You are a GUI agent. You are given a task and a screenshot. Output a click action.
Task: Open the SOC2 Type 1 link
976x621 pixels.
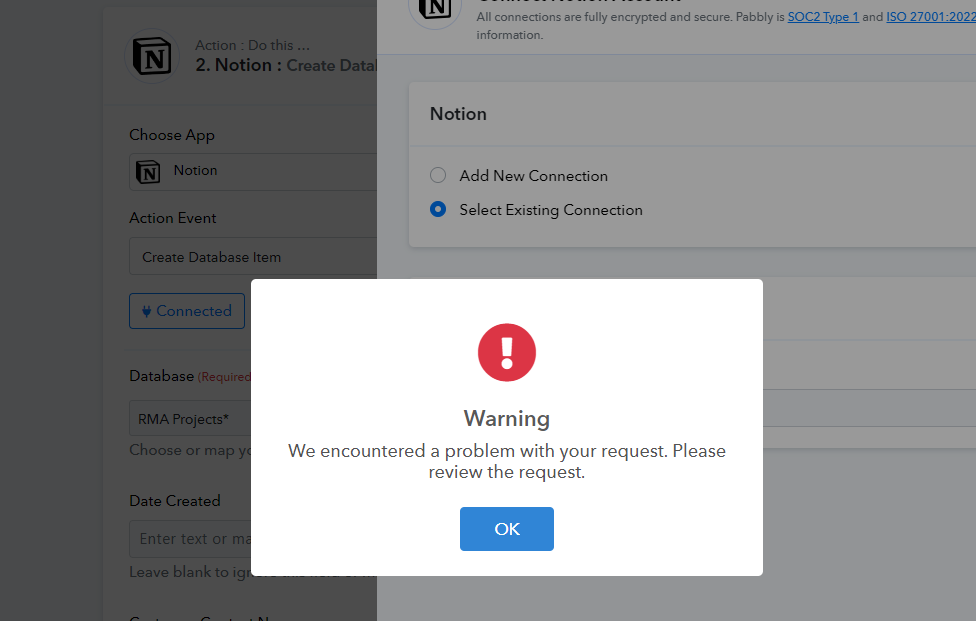click(823, 17)
